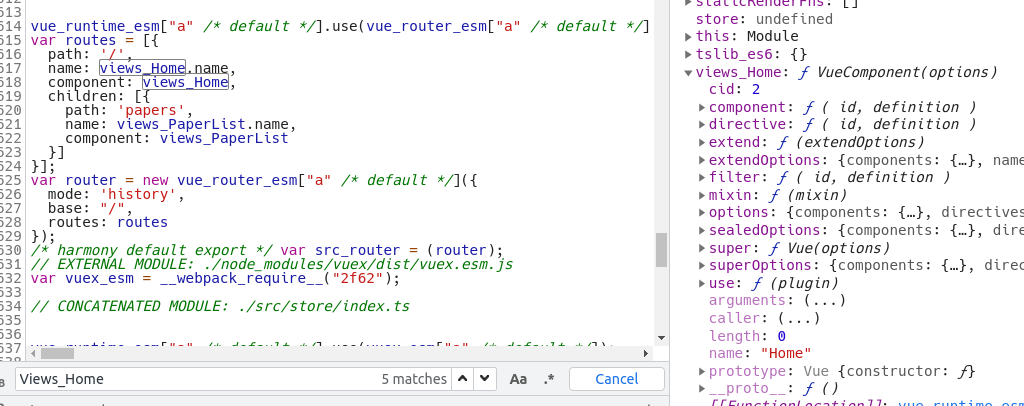Image resolution: width=1024 pixels, height=406 pixels.
Task: Click the src_router variable in code
Action: (x=357, y=250)
